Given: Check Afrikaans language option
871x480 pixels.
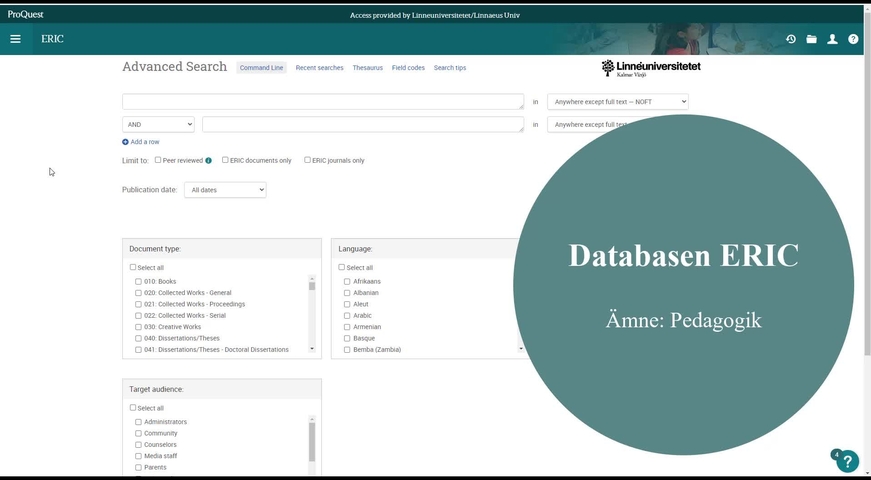Looking at the screenshot, I should pyautogui.click(x=347, y=282).
